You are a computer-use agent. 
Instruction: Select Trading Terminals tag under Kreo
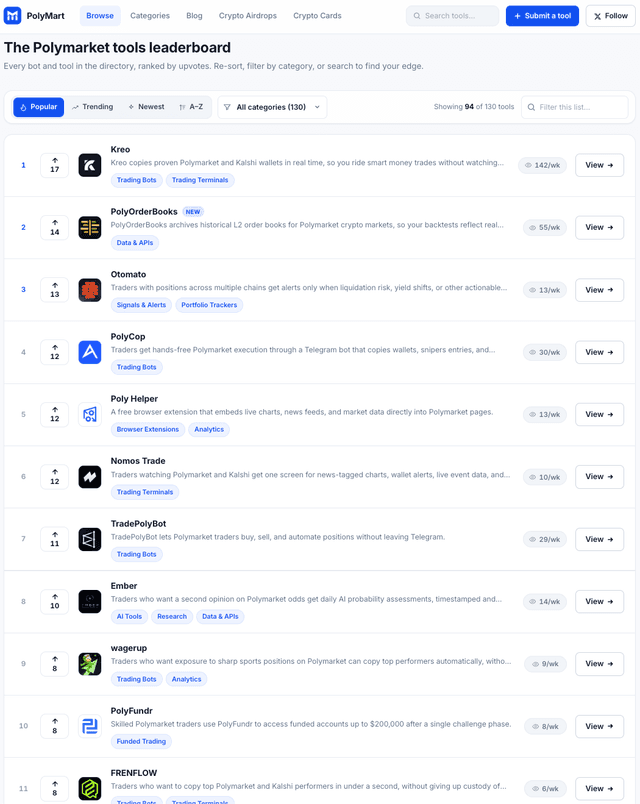coord(200,180)
